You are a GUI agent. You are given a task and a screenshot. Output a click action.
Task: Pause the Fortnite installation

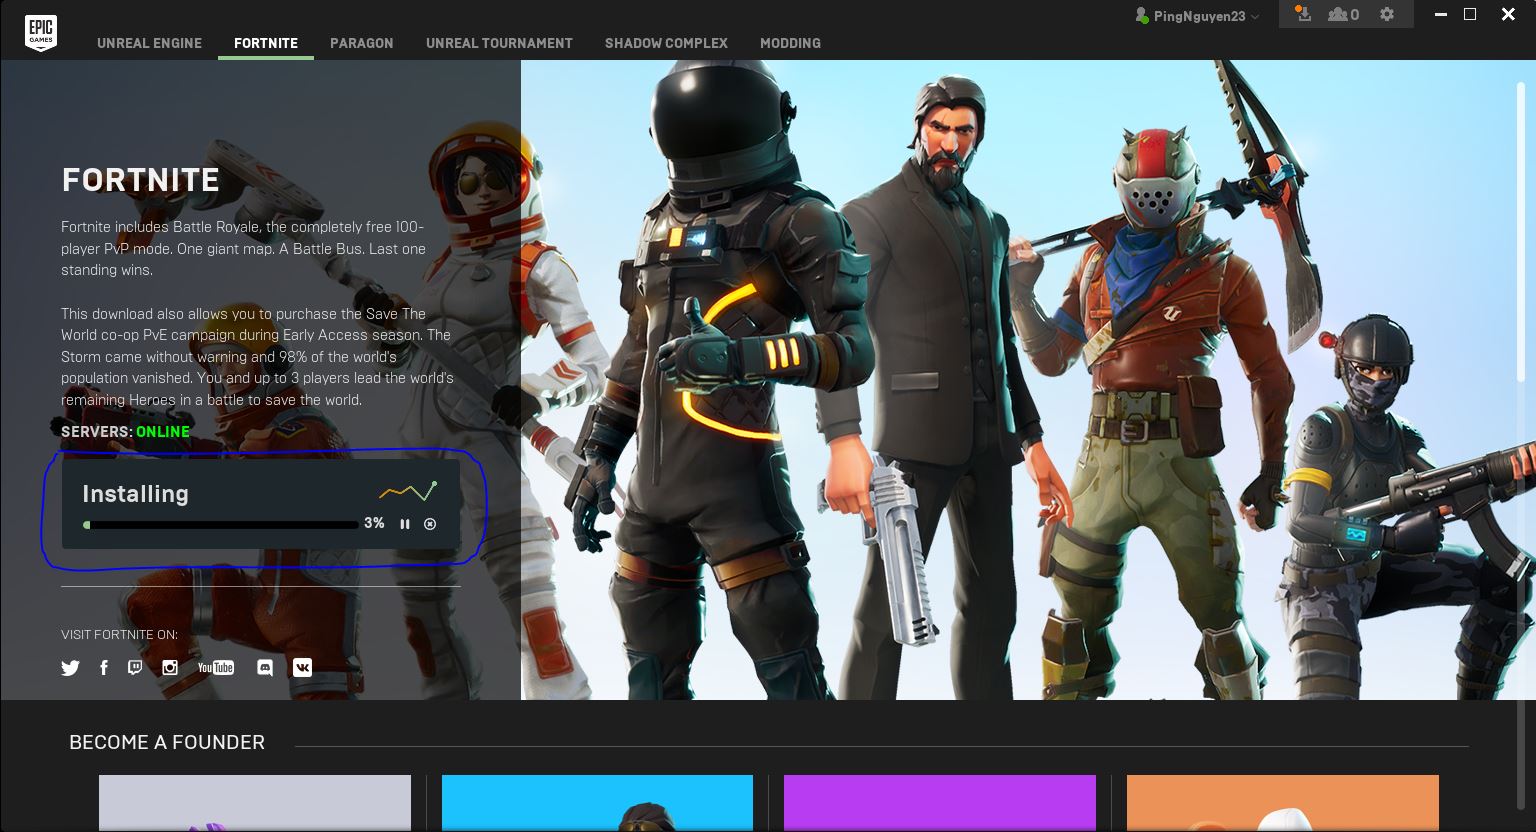pos(405,524)
